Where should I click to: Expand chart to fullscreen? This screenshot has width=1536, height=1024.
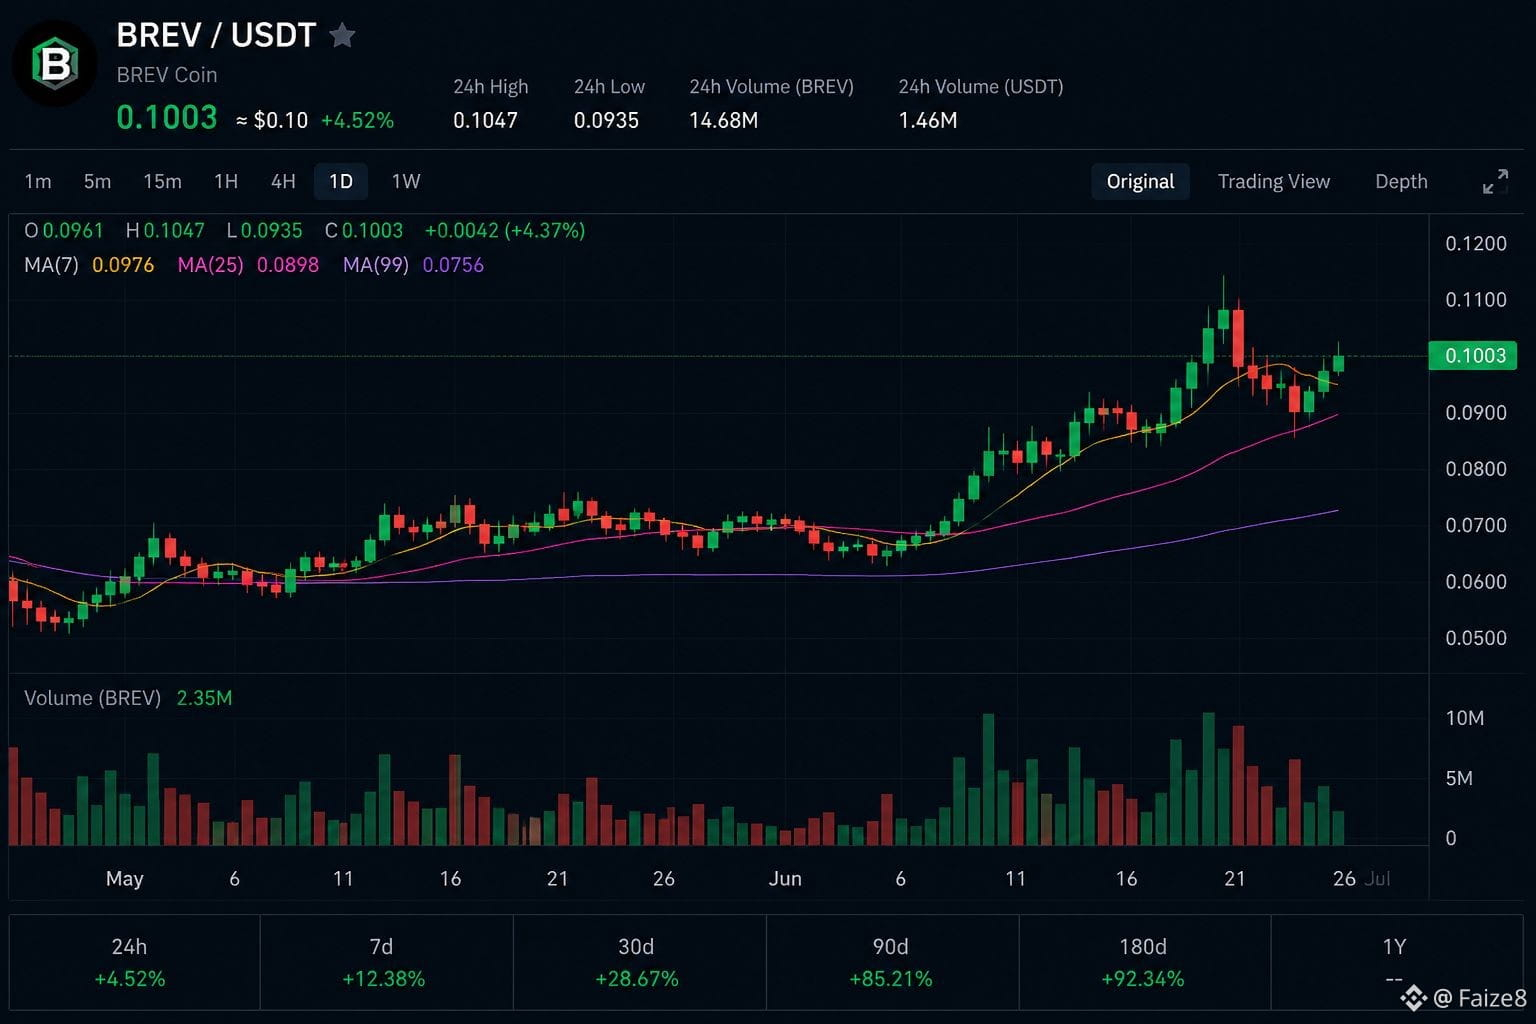(x=1495, y=182)
